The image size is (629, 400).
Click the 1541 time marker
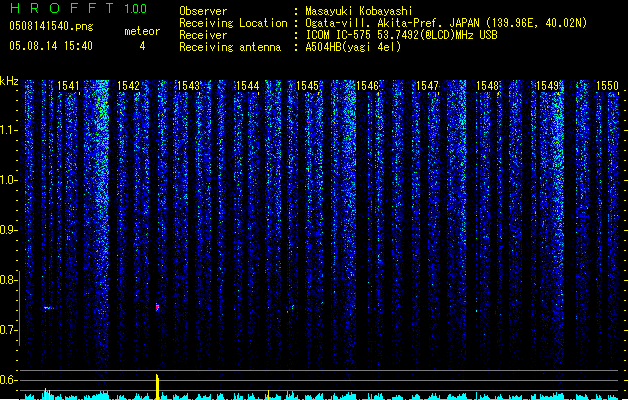(x=68, y=86)
